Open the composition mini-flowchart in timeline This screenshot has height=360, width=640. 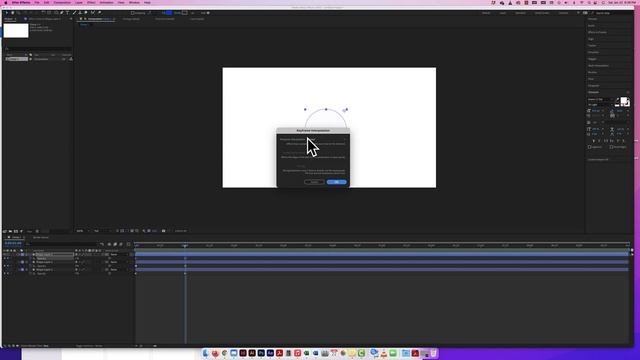coord(102,244)
